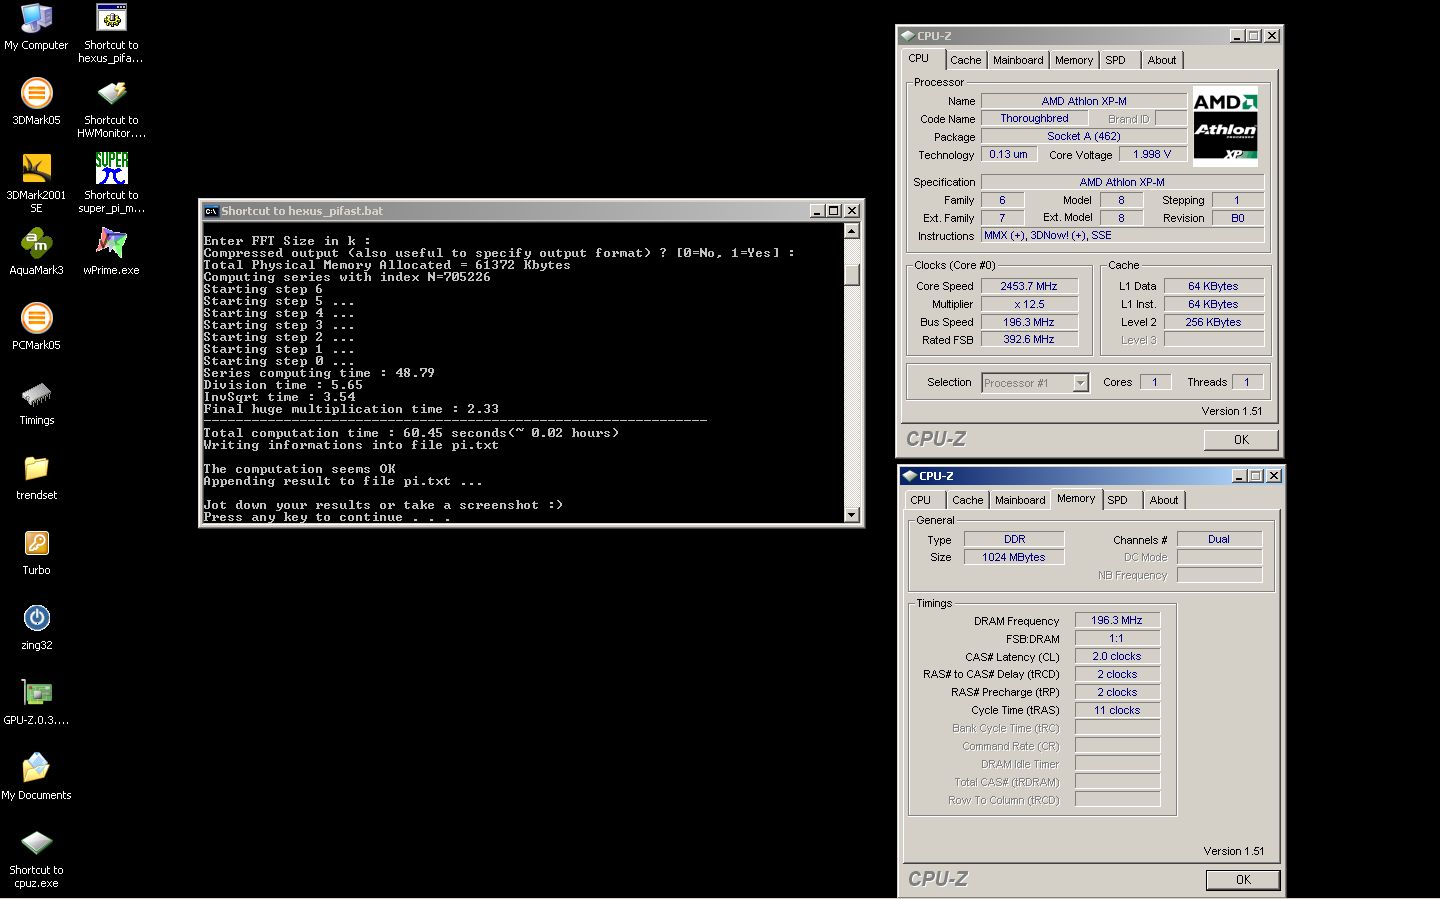Click the Cycle Time 11 clocks value
Screen dimensions: 1440x900
click(x=1117, y=710)
